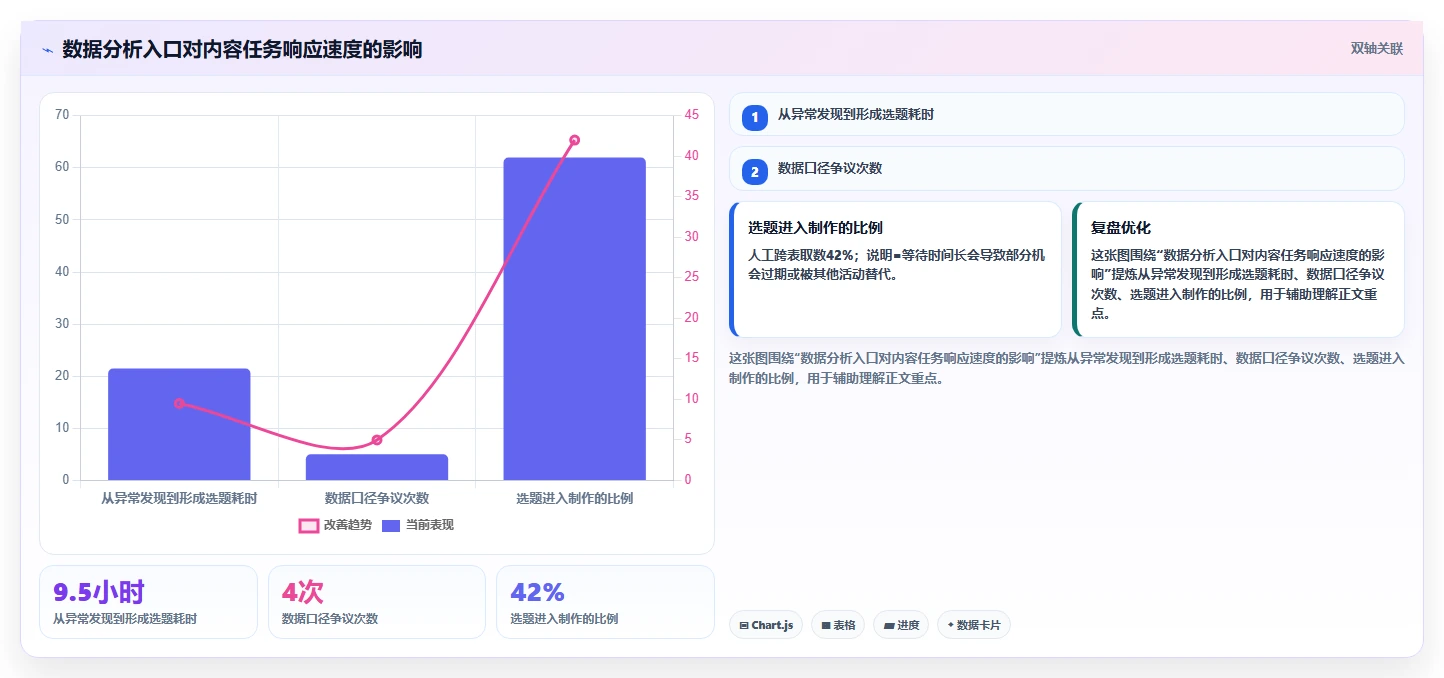Click the trend line point above the tallest bar
The height and width of the screenshot is (678, 1444).
(574, 140)
